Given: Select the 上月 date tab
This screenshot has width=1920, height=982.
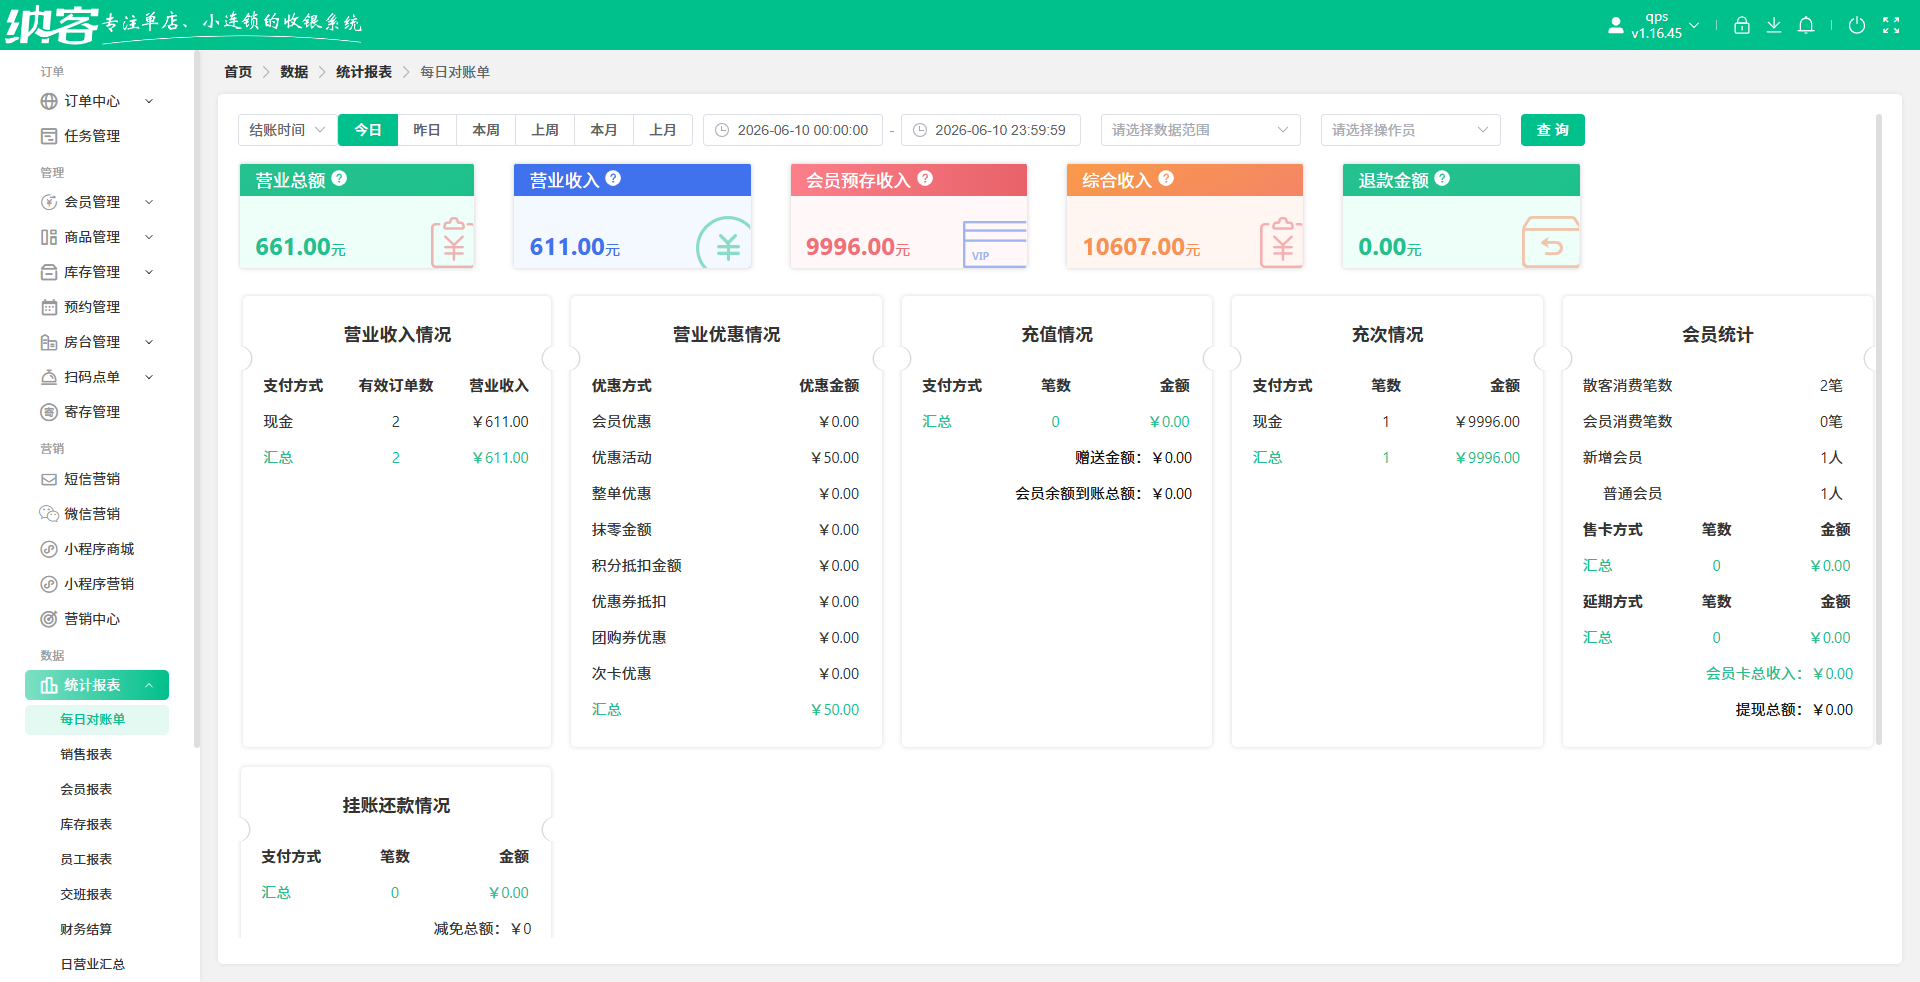Looking at the screenshot, I should point(663,130).
